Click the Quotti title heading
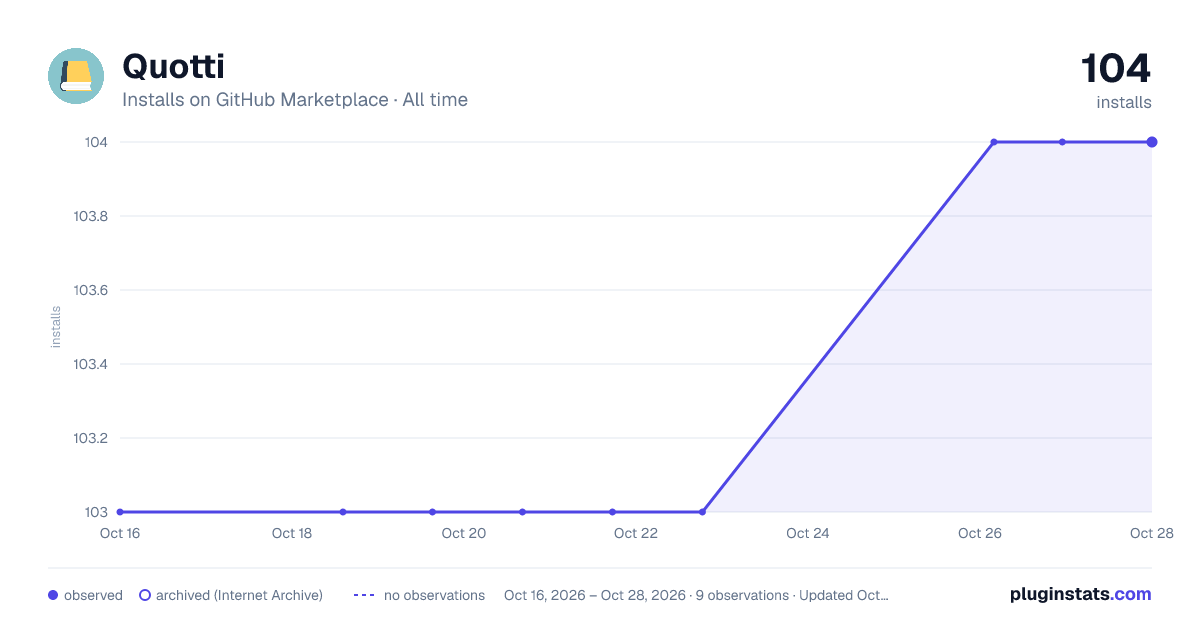 [x=173, y=66]
